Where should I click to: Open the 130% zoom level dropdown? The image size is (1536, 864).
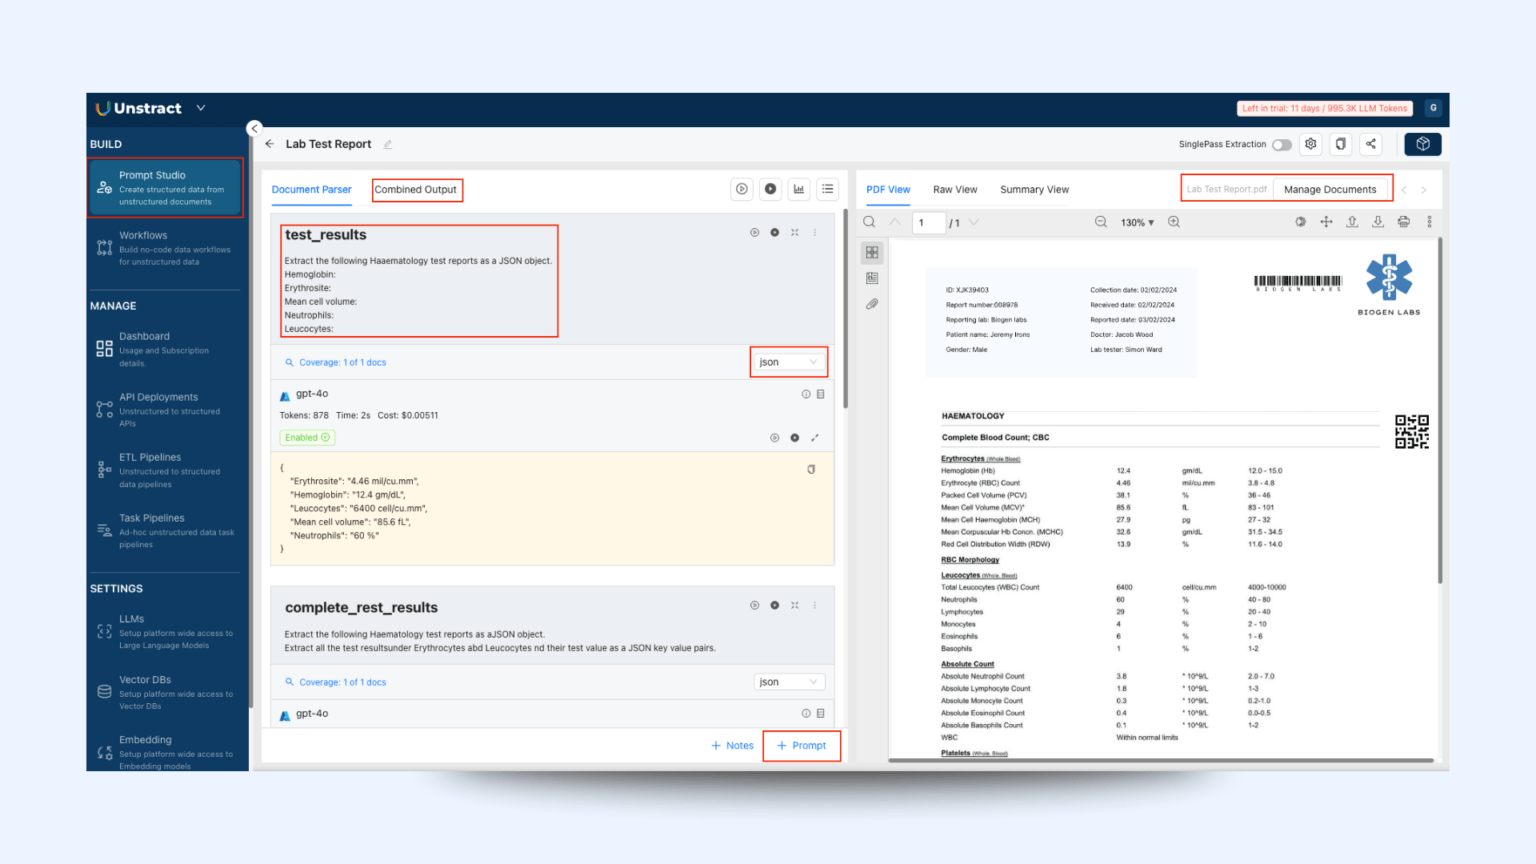point(1137,222)
